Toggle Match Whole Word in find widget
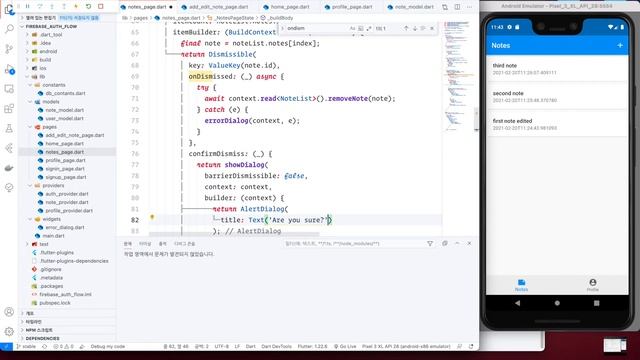This screenshot has width=640, height=360. tap(361, 28)
